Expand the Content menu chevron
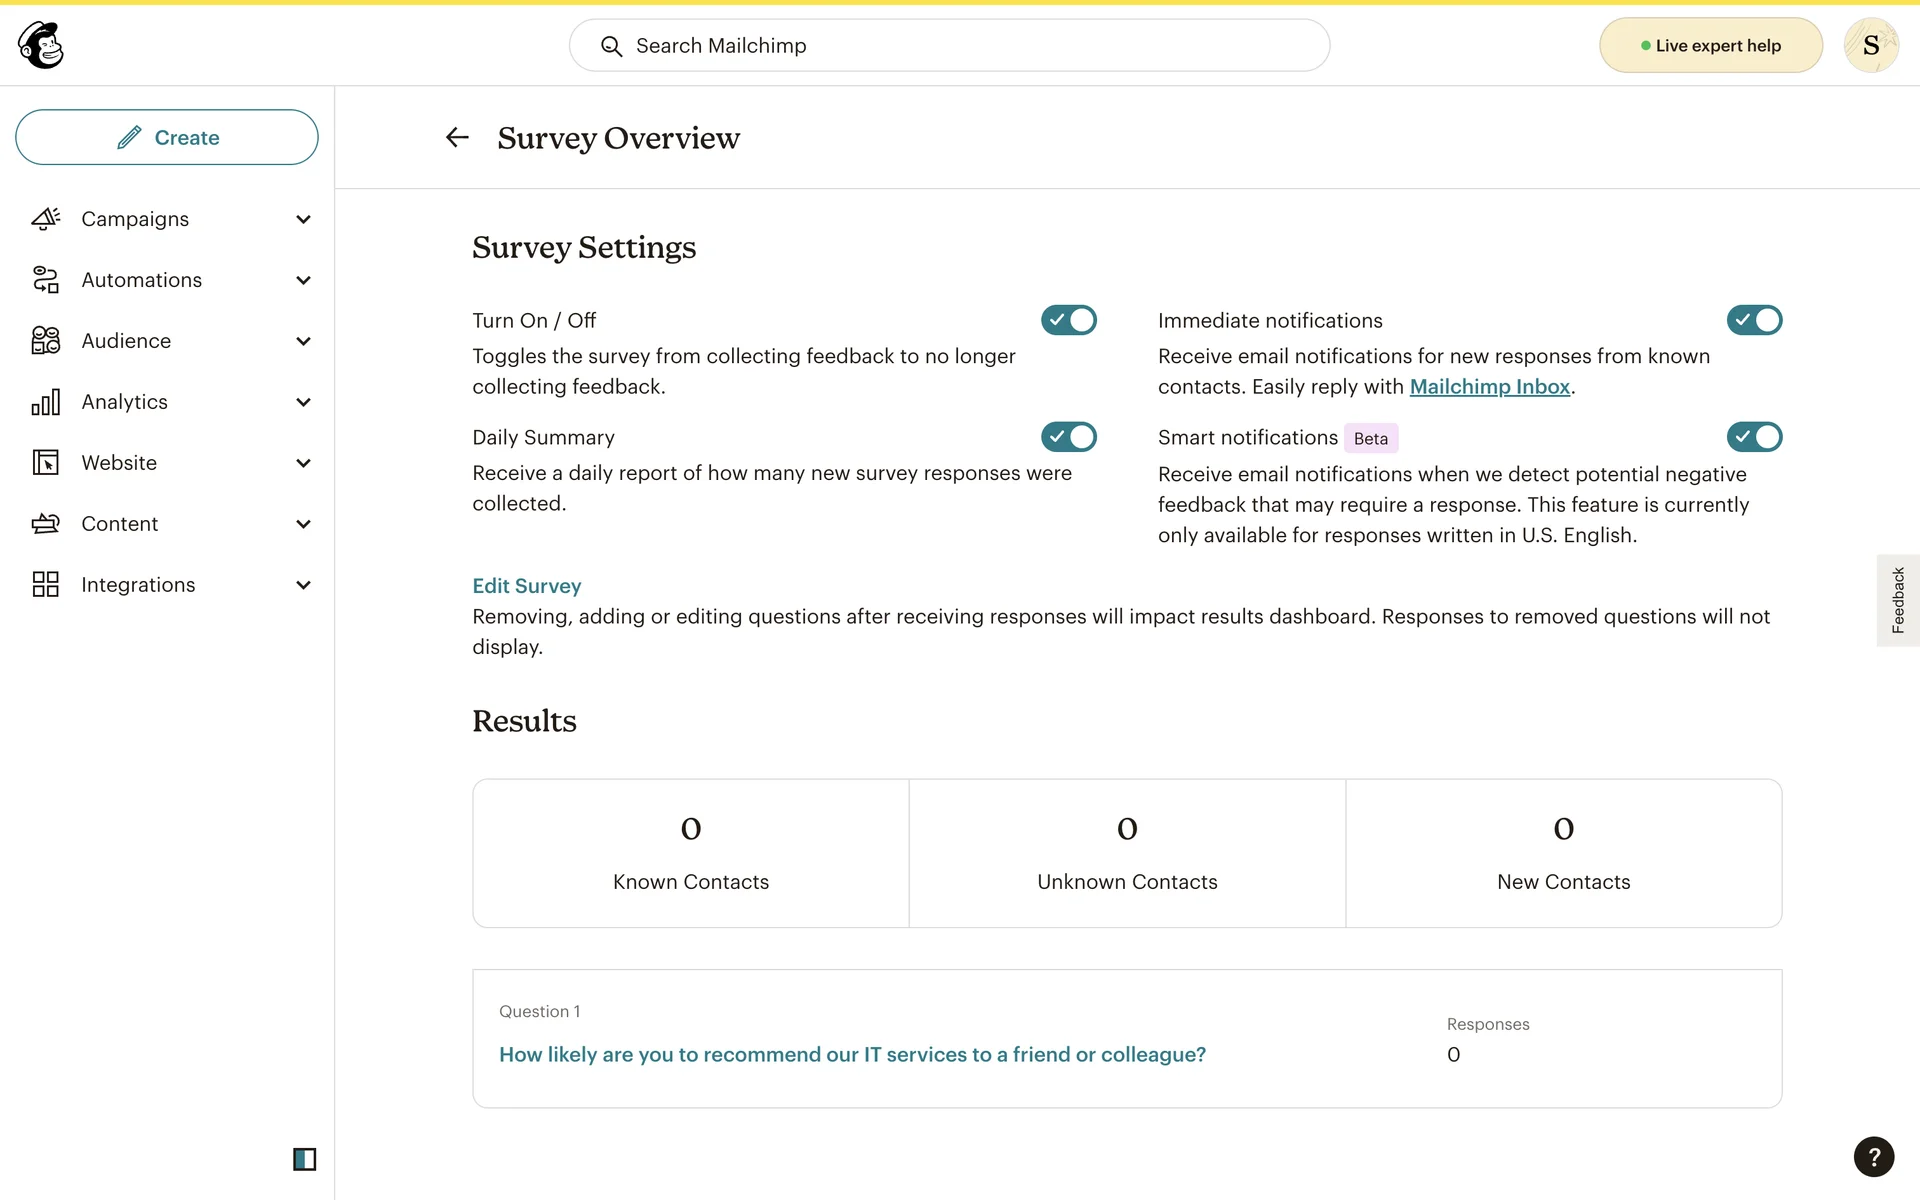Screen dimensions: 1920x1200 303,524
